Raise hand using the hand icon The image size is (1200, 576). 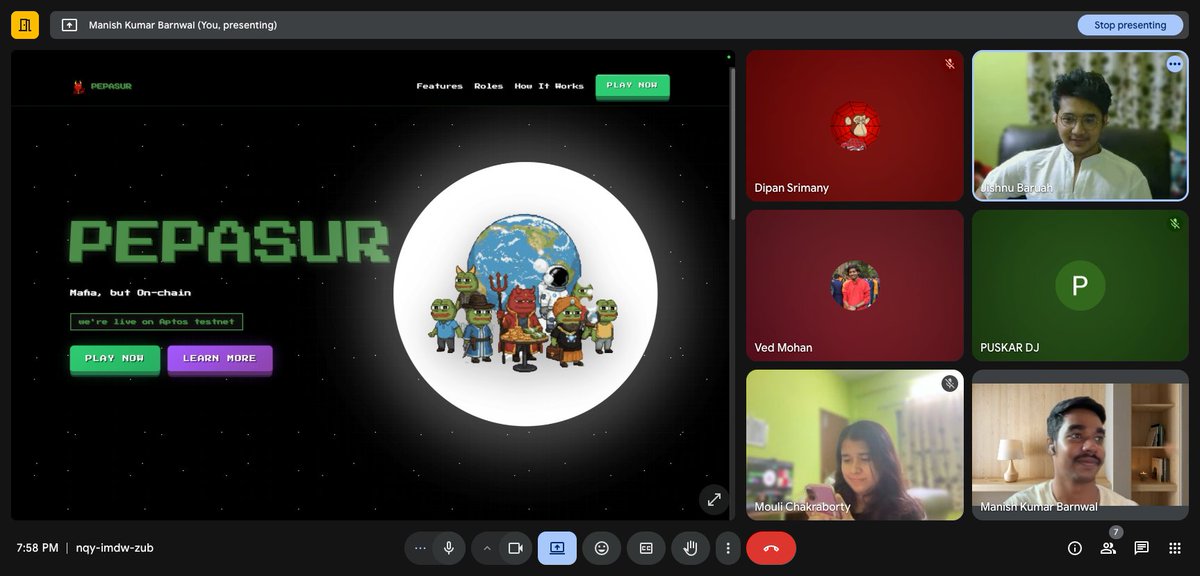pos(690,548)
